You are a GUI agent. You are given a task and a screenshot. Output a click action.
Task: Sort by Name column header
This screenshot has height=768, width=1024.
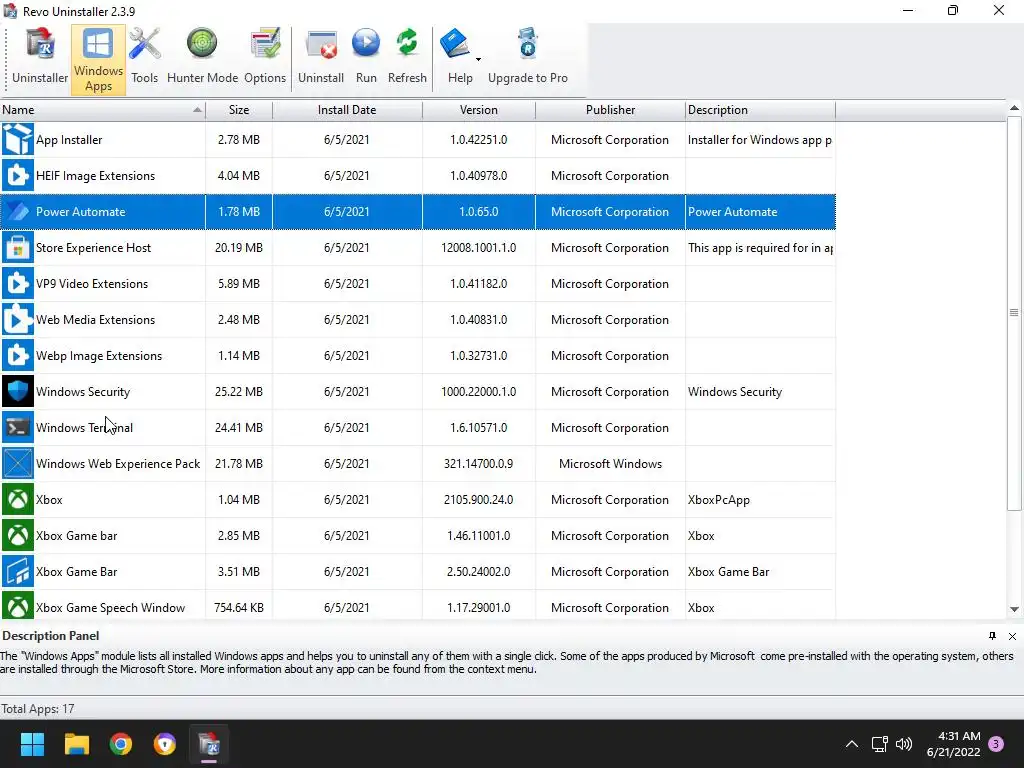(103, 110)
